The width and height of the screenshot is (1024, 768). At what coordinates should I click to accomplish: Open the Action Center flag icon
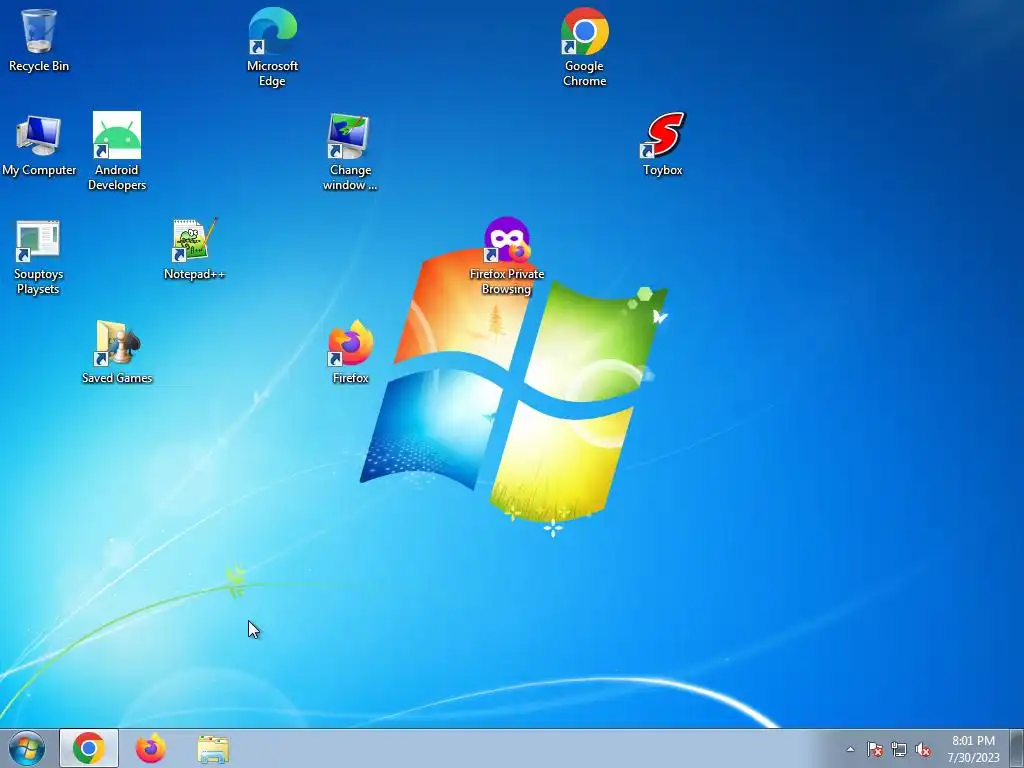click(x=874, y=749)
